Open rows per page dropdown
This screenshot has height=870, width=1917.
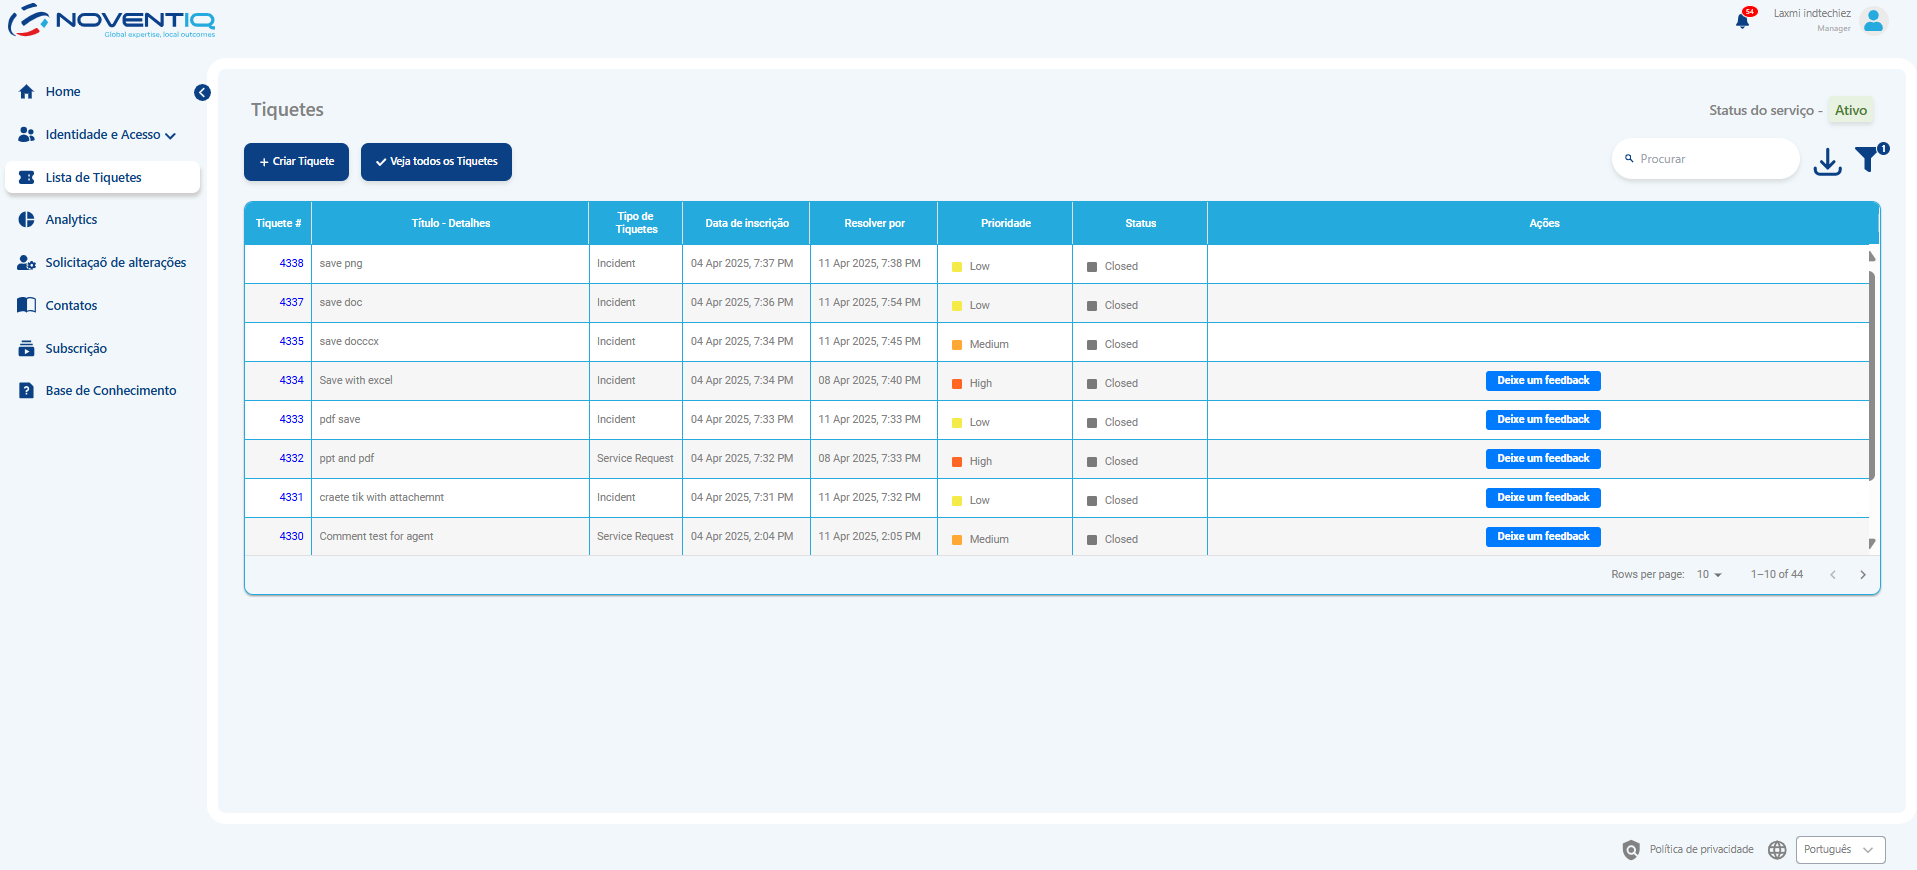[1708, 575]
